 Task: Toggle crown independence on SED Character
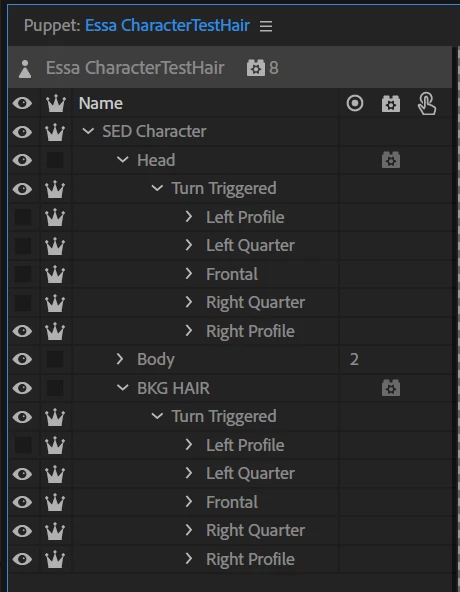pos(55,132)
